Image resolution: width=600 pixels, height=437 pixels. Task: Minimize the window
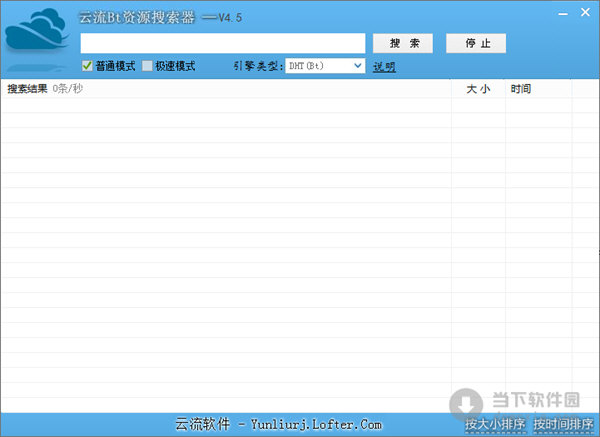[563, 14]
